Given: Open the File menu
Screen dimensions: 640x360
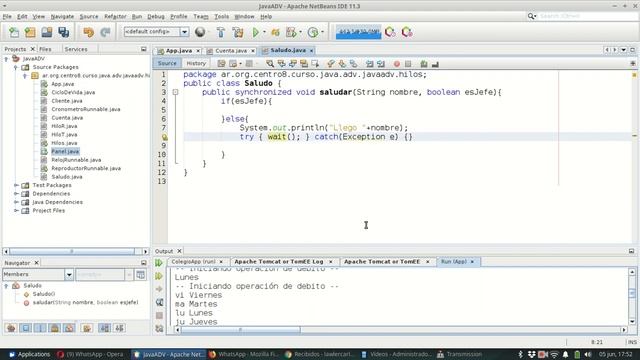Looking at the screenshot, I should (7, 16).
